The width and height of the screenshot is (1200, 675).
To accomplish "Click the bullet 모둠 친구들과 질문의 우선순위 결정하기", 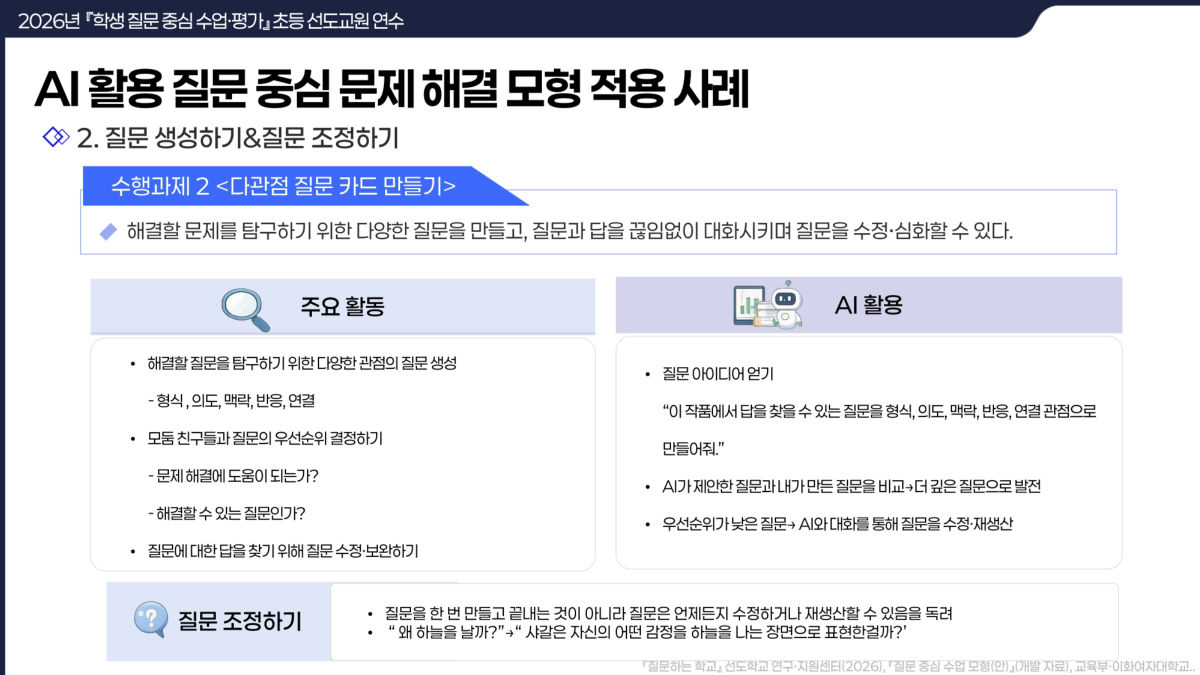I will point(265,438).
